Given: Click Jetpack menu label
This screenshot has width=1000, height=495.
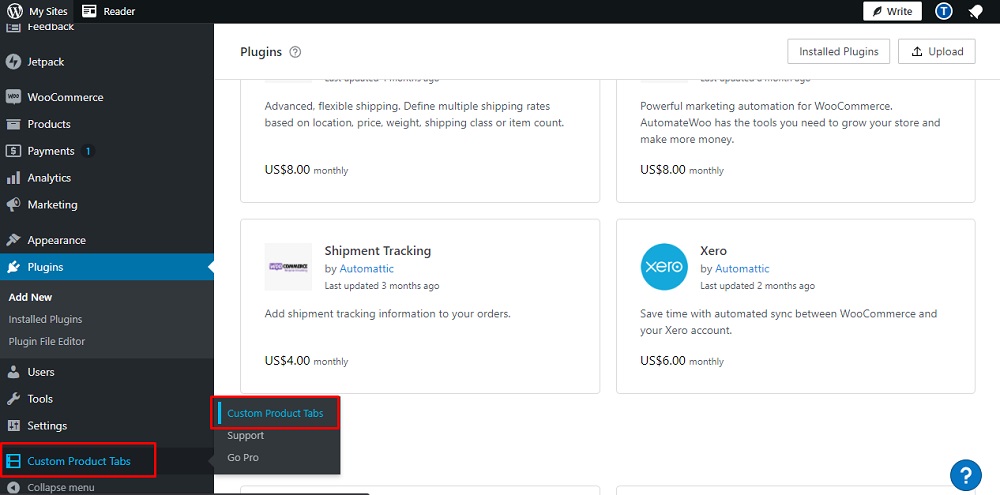Looking at the screenshot, I should 45,62.
